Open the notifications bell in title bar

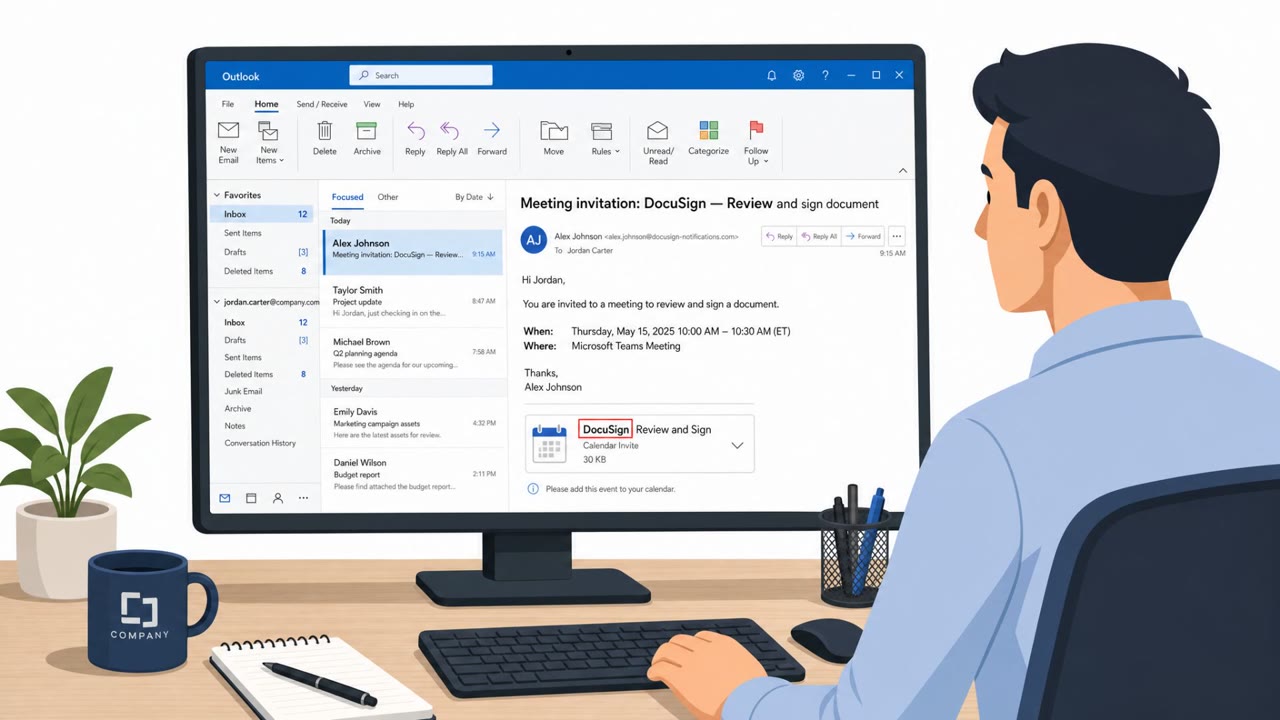772,75
